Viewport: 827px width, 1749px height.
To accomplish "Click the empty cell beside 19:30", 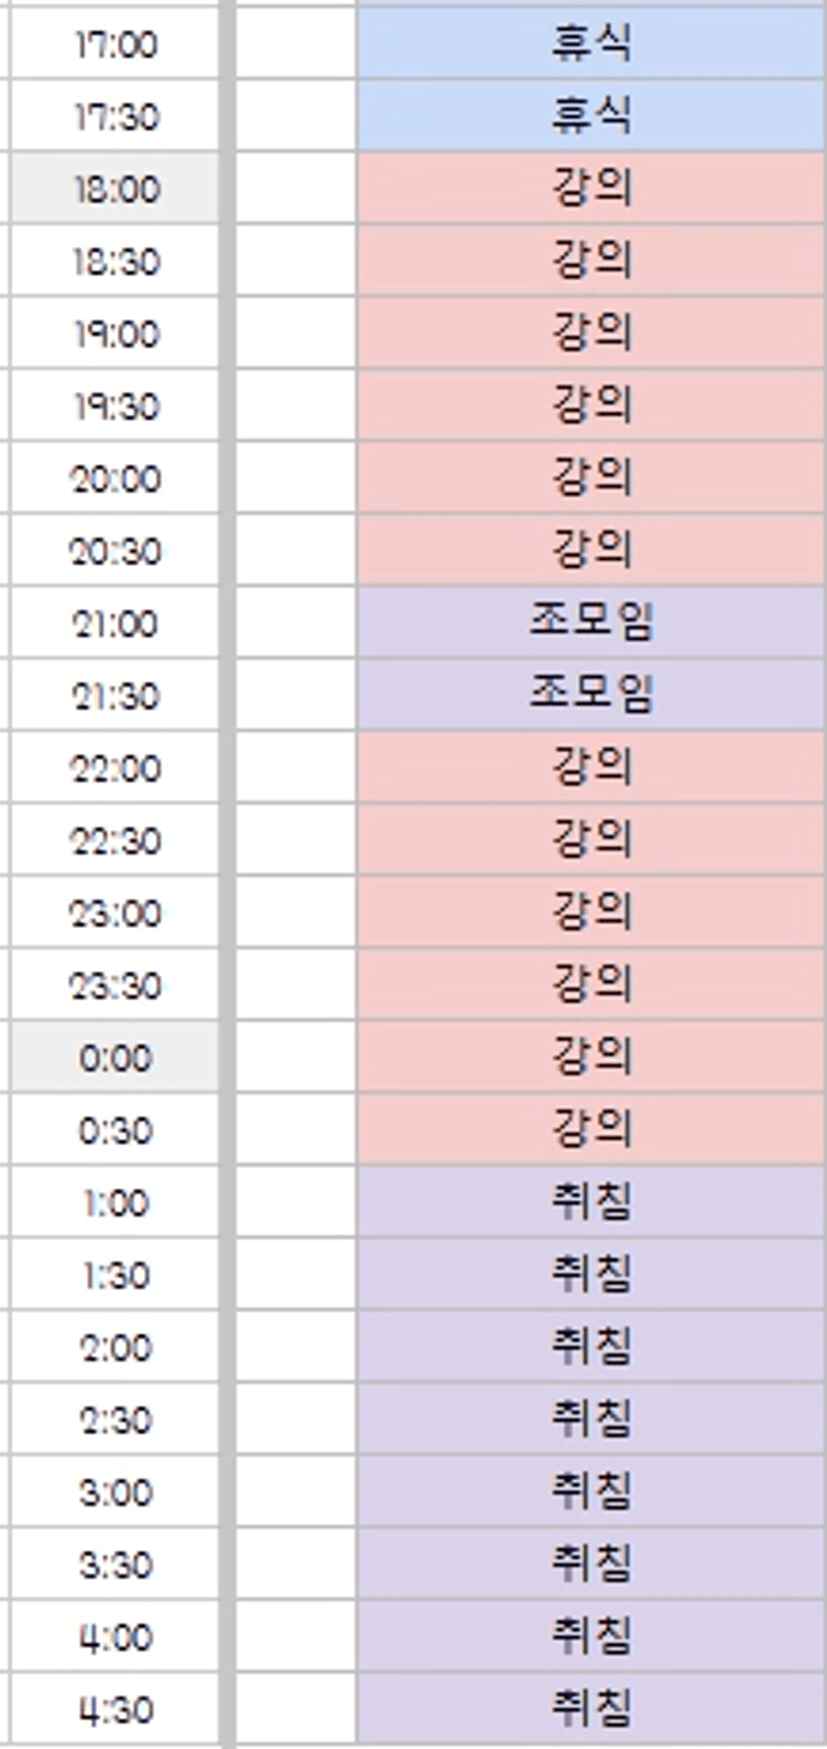I will pyautogui.click(x=296, y=406).
